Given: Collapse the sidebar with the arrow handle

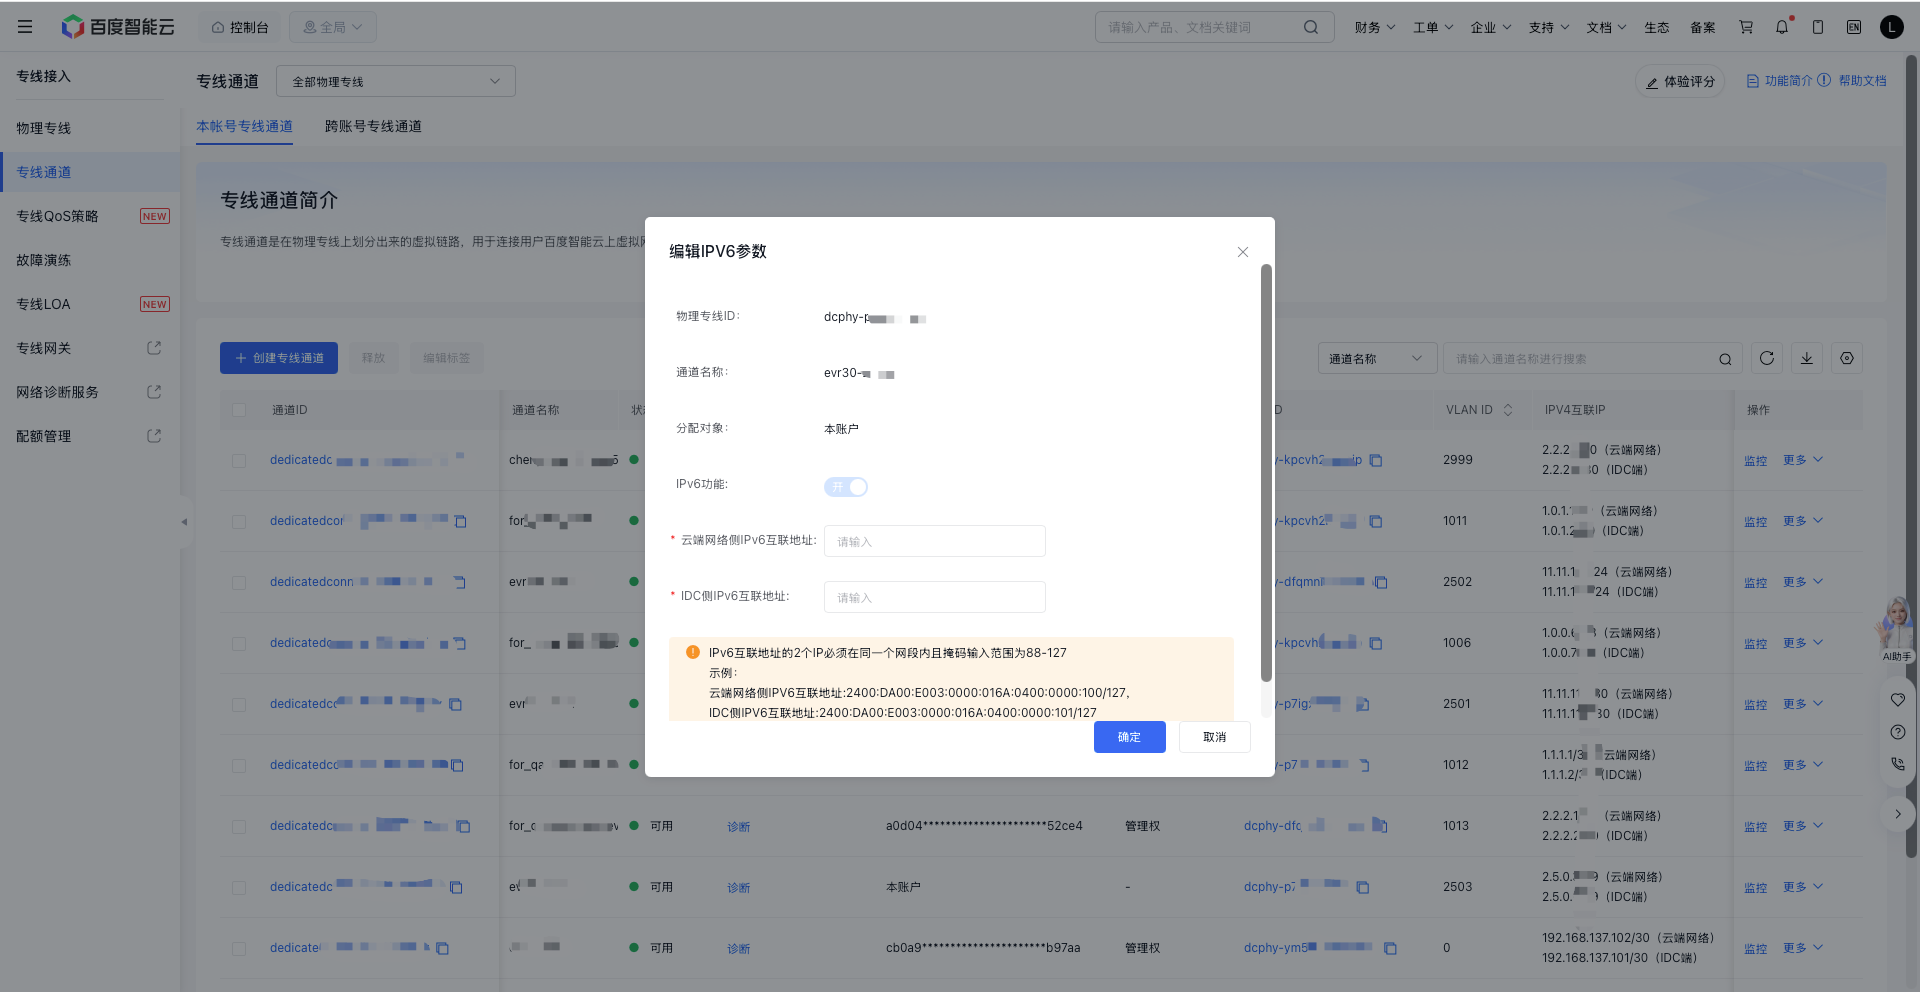Looking at the screenshot, I should pos(184,522).
